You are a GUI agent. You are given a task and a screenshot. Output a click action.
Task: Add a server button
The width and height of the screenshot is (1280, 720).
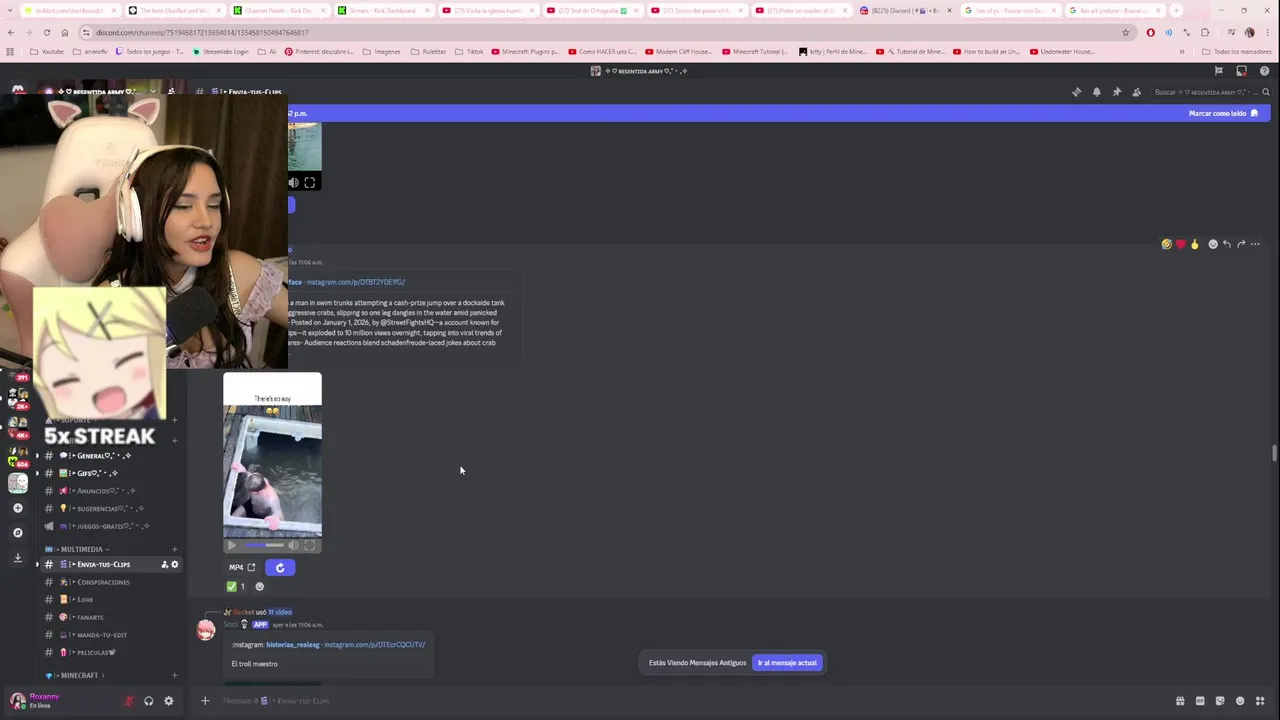coord(18,508)
